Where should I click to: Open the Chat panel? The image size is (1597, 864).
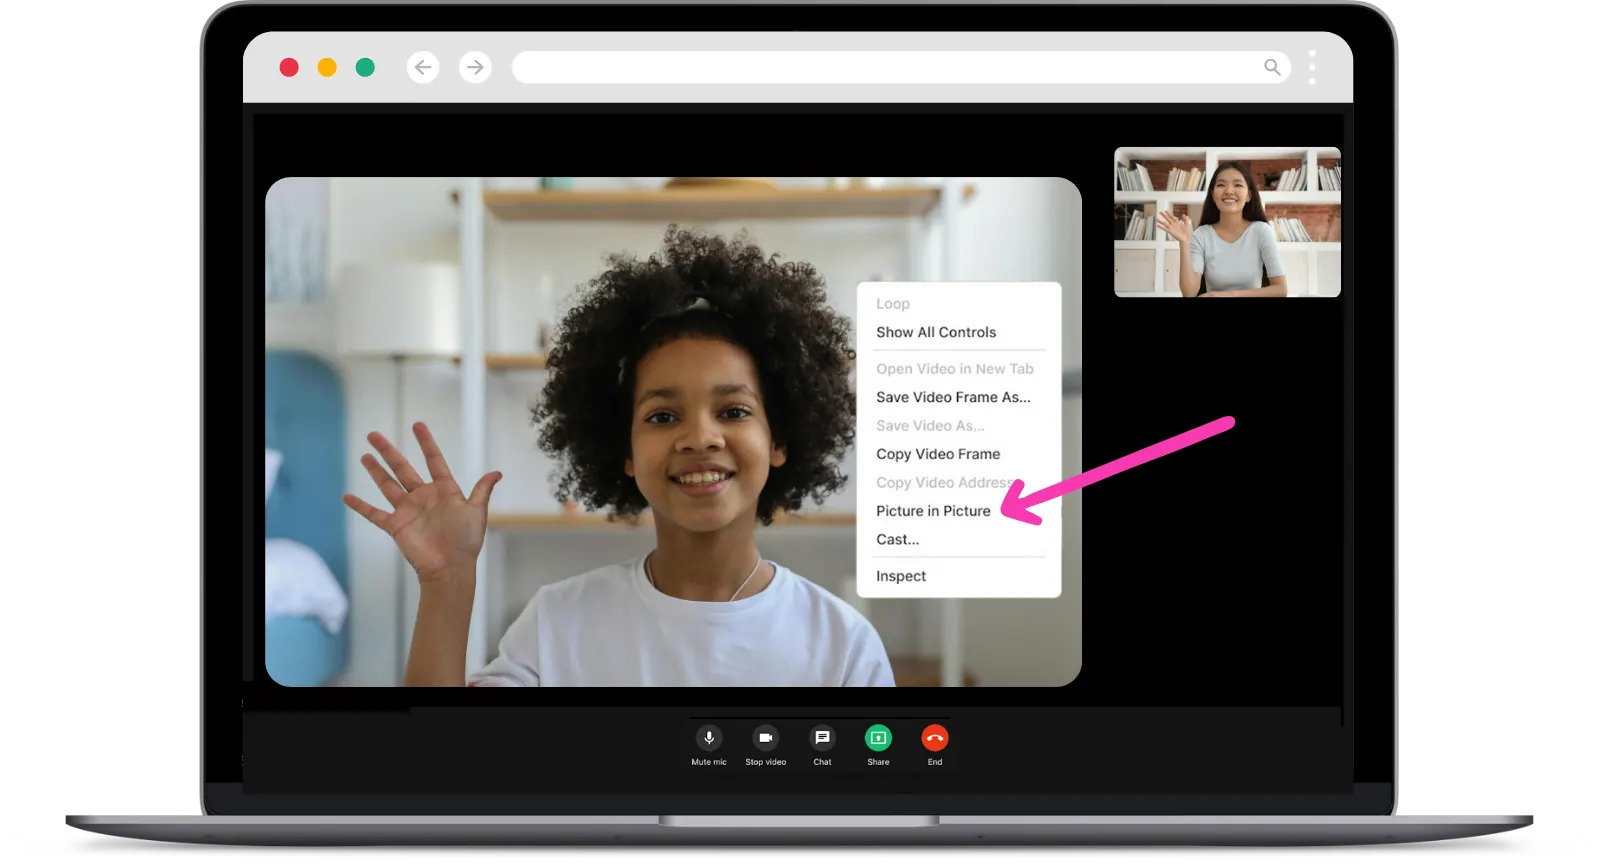[x=822, y=738]
